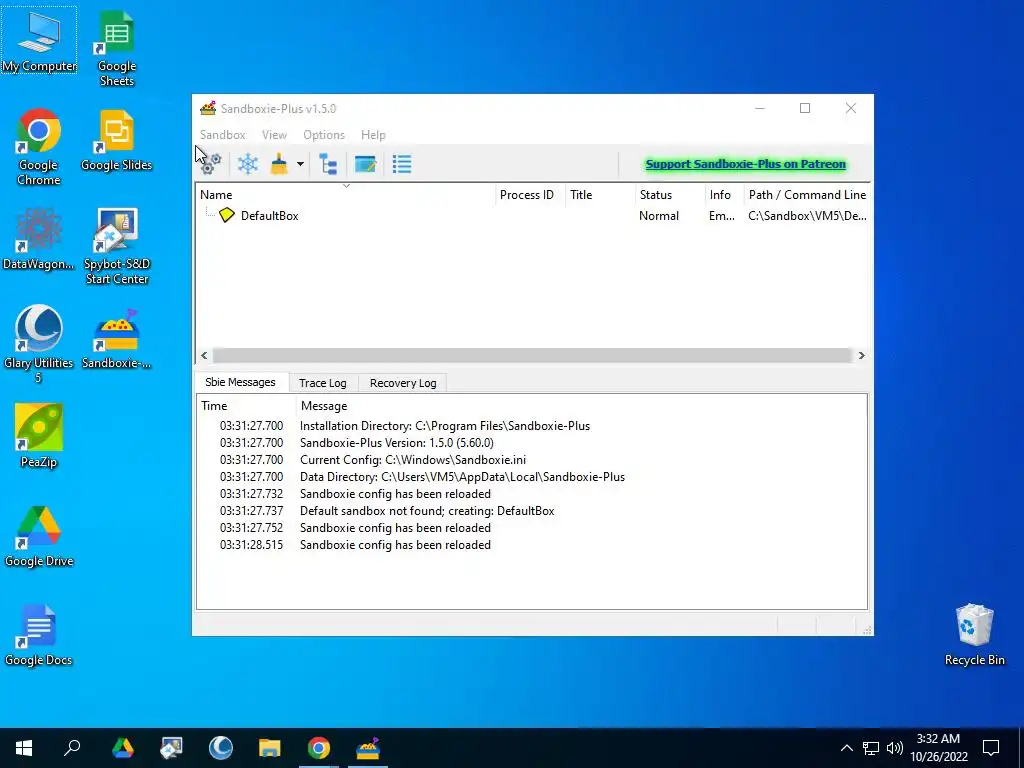Sort by Path / Command Line column header
The height and width of the screenshot is (768, 1024).
coord(807,195)
